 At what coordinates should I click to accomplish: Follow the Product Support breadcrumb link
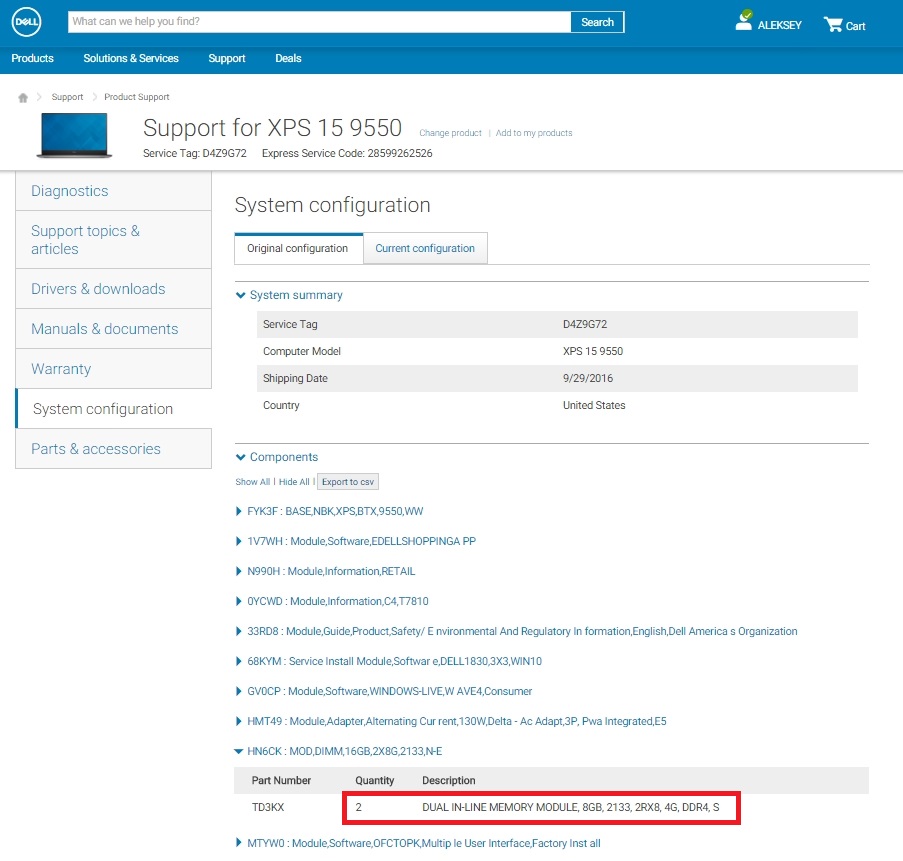(136, 97)
